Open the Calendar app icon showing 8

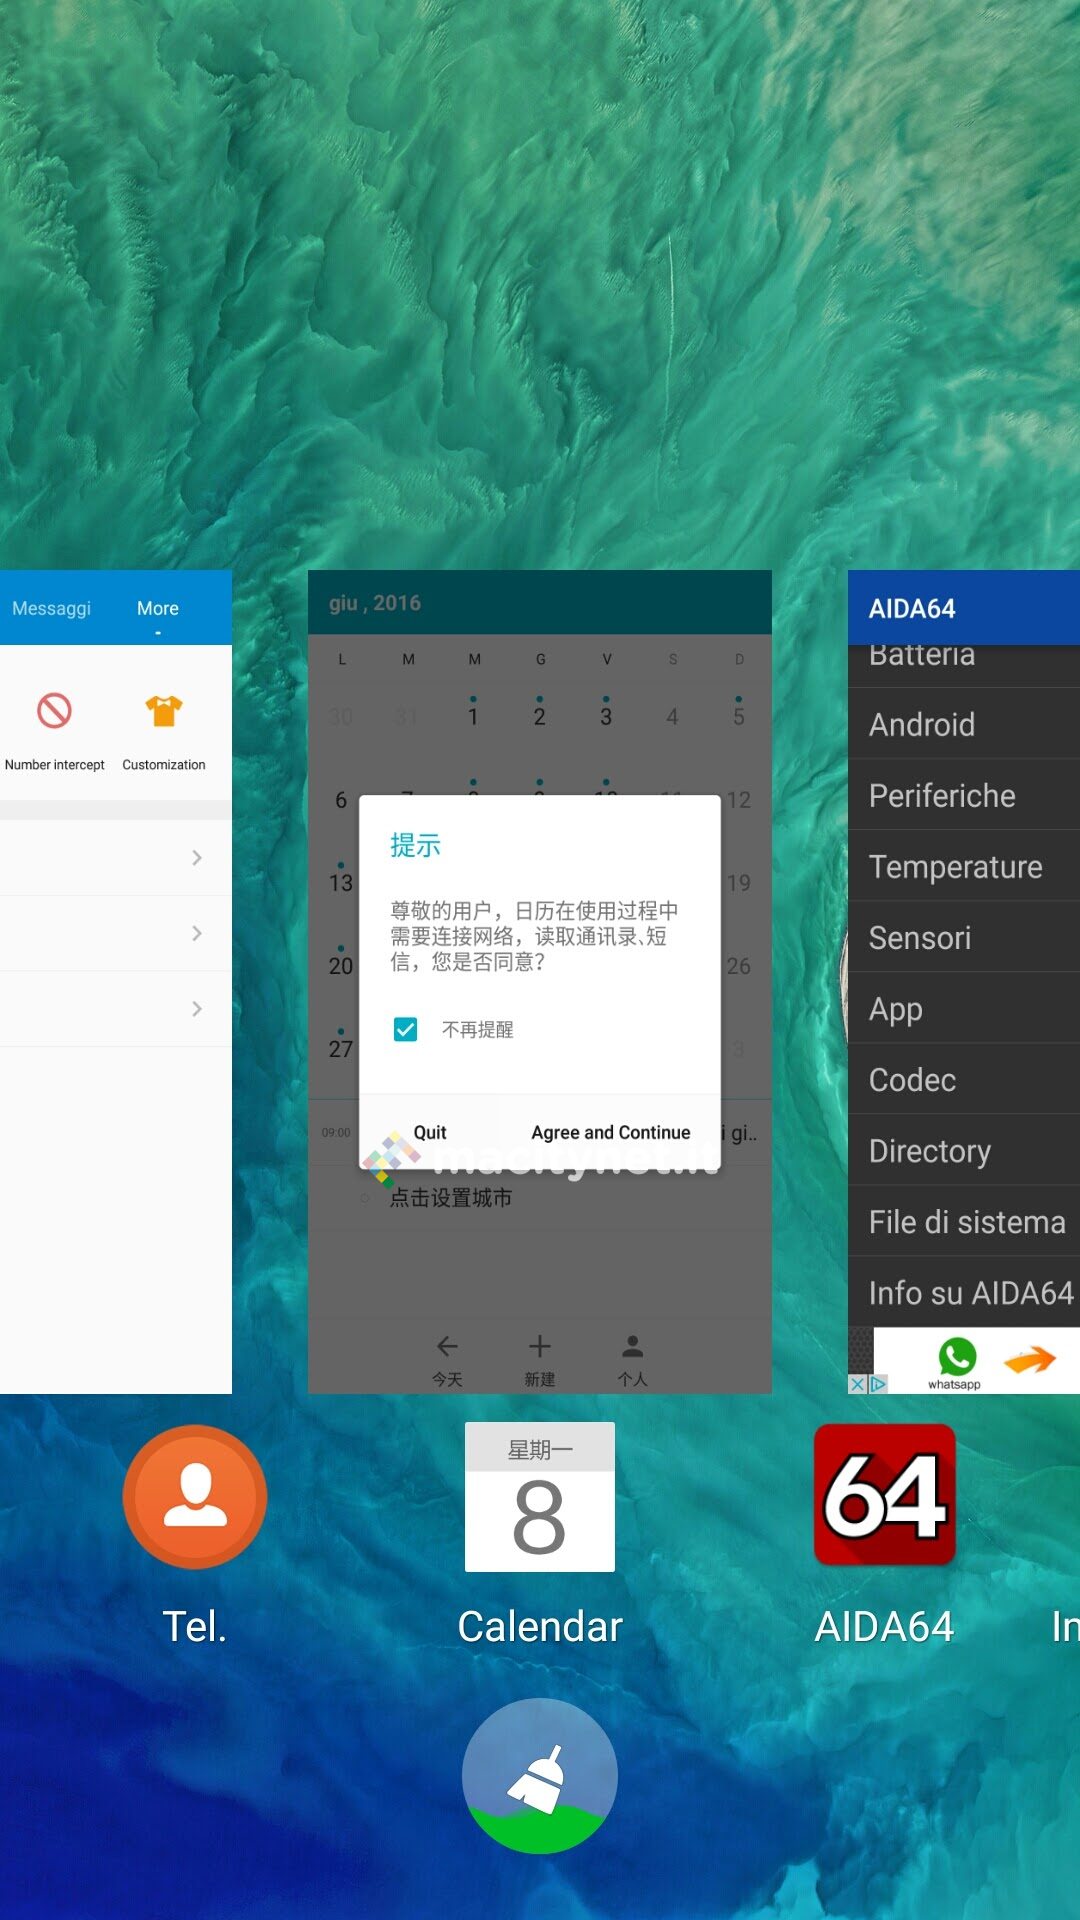coord(540,1497)
